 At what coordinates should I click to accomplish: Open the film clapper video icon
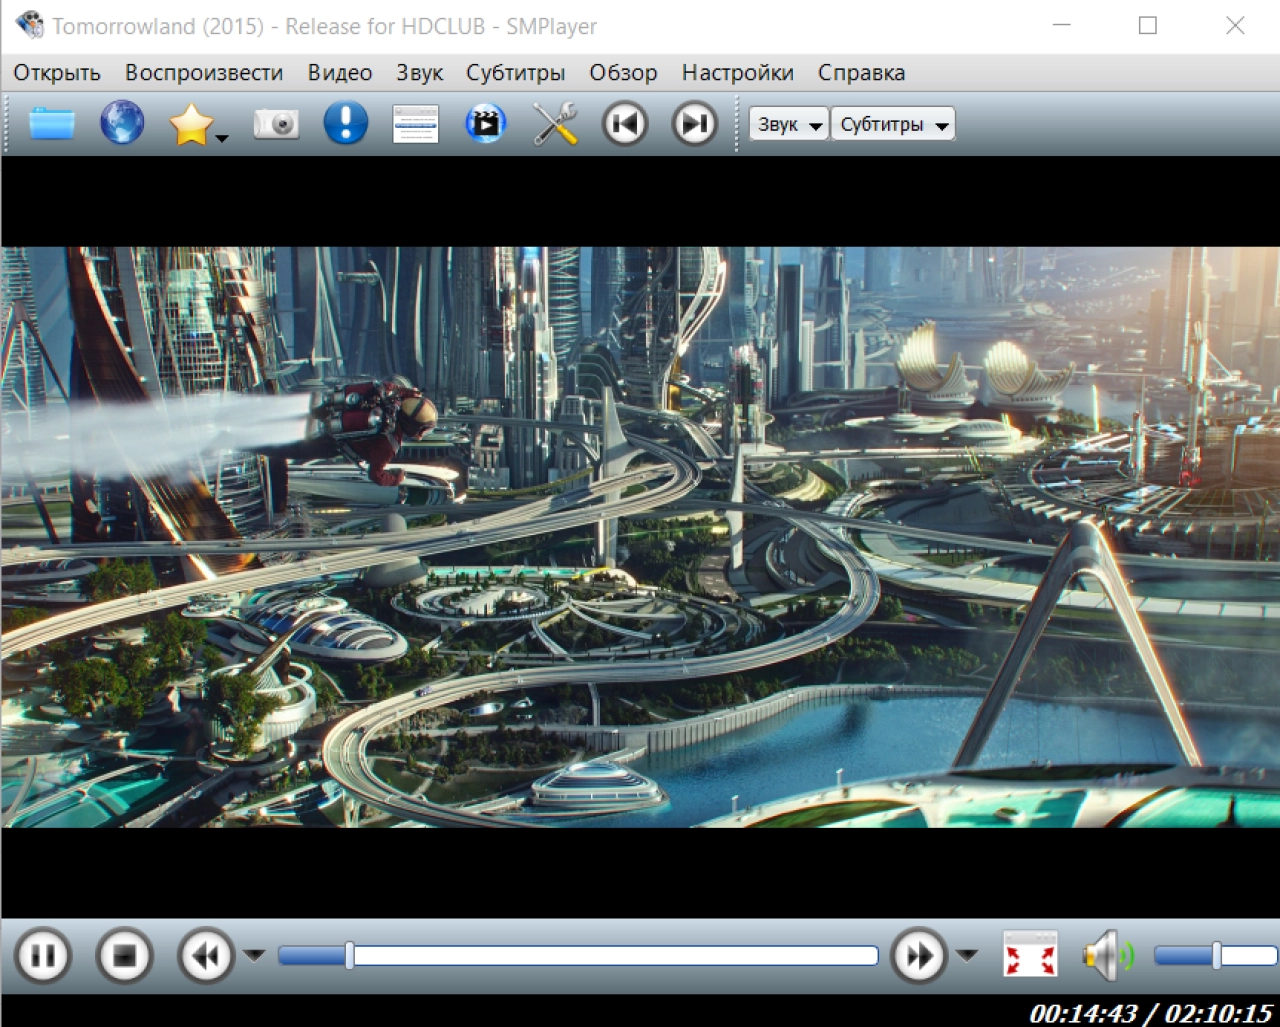pos(485,124)
